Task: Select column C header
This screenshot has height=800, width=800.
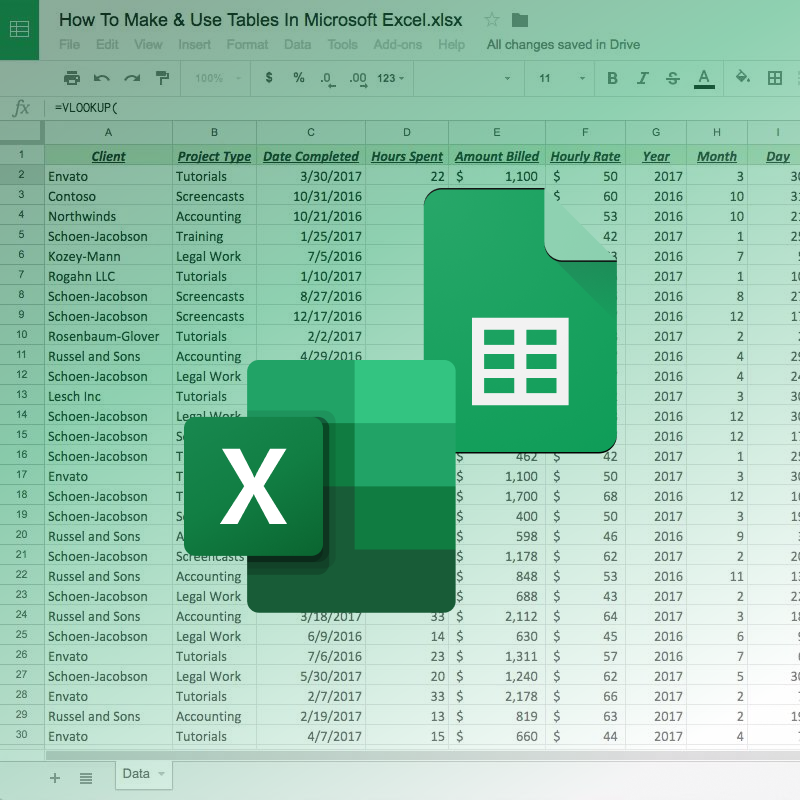Action: 311,132
